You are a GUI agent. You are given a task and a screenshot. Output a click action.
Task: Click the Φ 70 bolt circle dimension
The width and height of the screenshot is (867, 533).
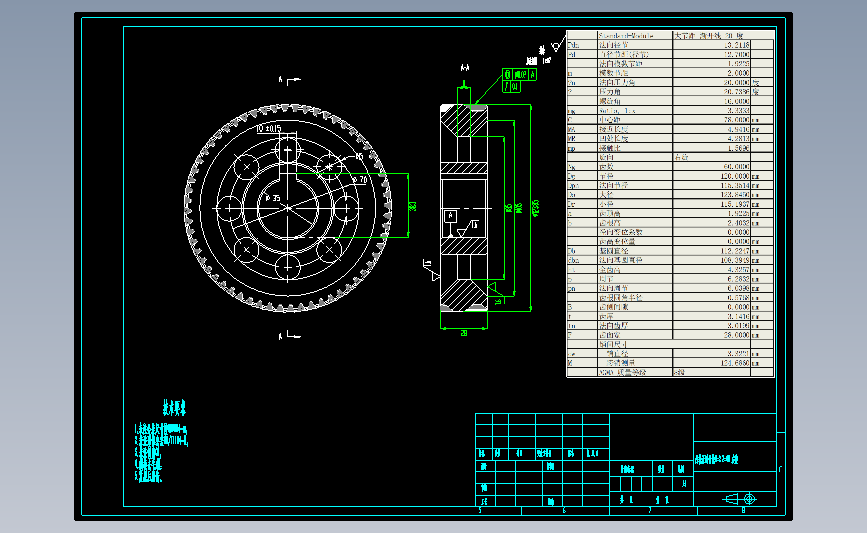coord(360,180)
